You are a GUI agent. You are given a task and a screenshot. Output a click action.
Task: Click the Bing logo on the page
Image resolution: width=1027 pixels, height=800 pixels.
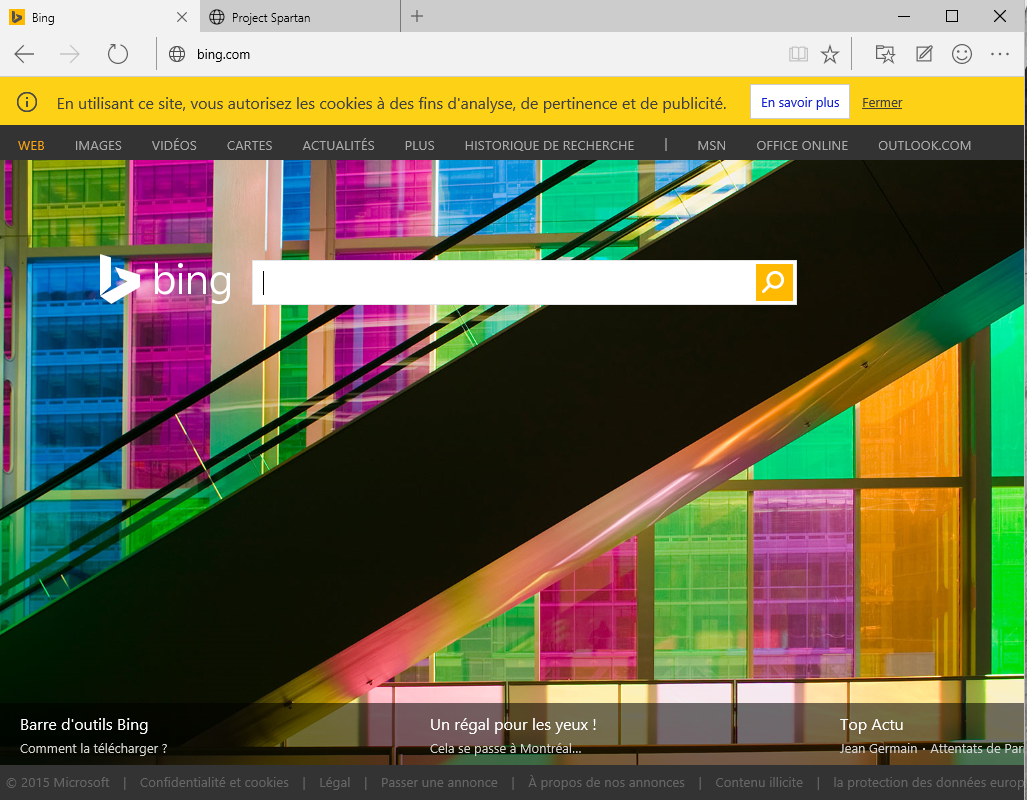[165, 280]
